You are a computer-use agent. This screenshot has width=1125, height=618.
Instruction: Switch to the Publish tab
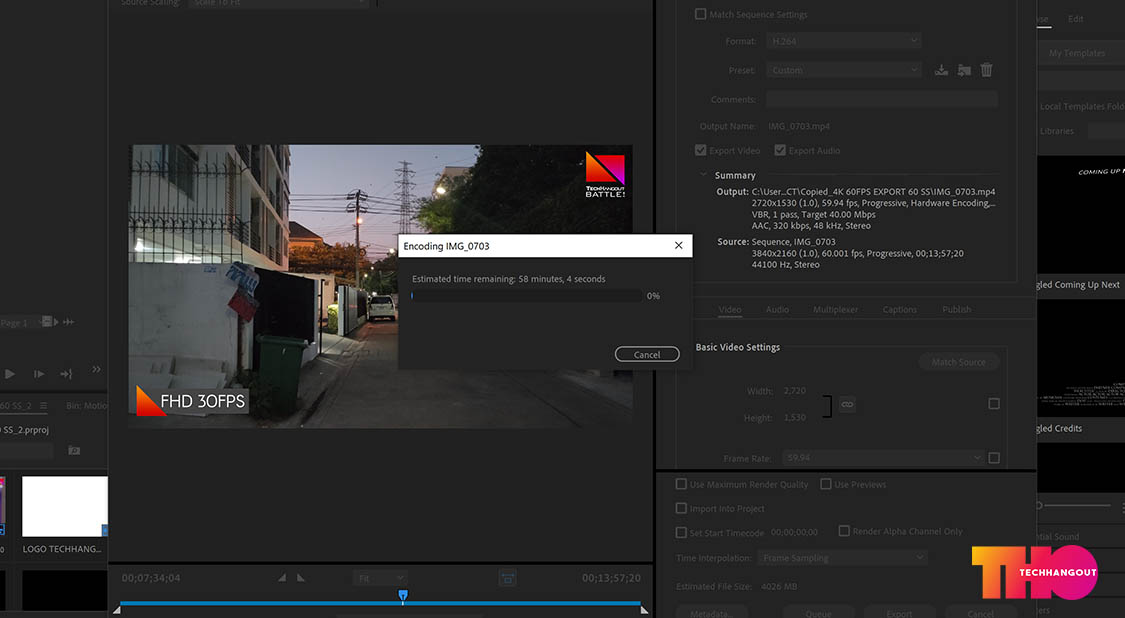click(x=956, y=309)
